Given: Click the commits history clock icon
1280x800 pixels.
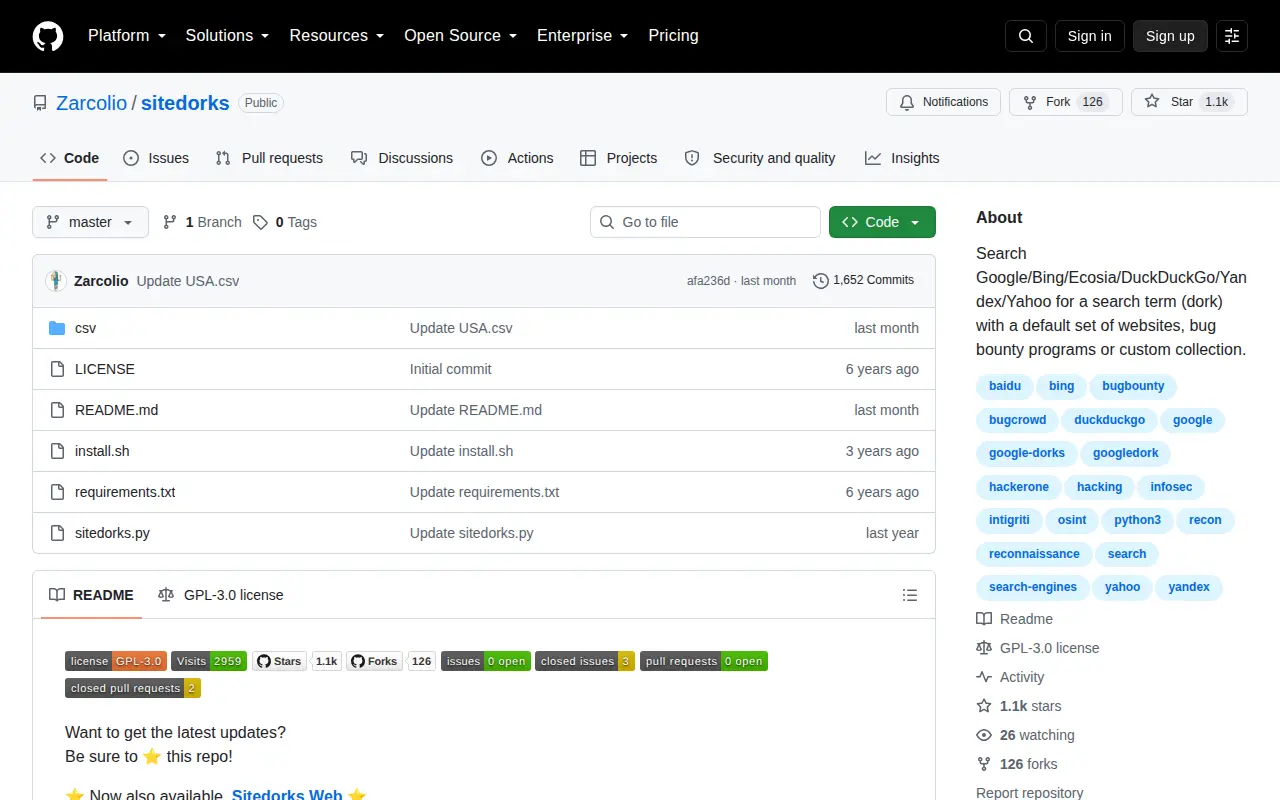Looking at the screenshot, I should [x=821, y=281].
